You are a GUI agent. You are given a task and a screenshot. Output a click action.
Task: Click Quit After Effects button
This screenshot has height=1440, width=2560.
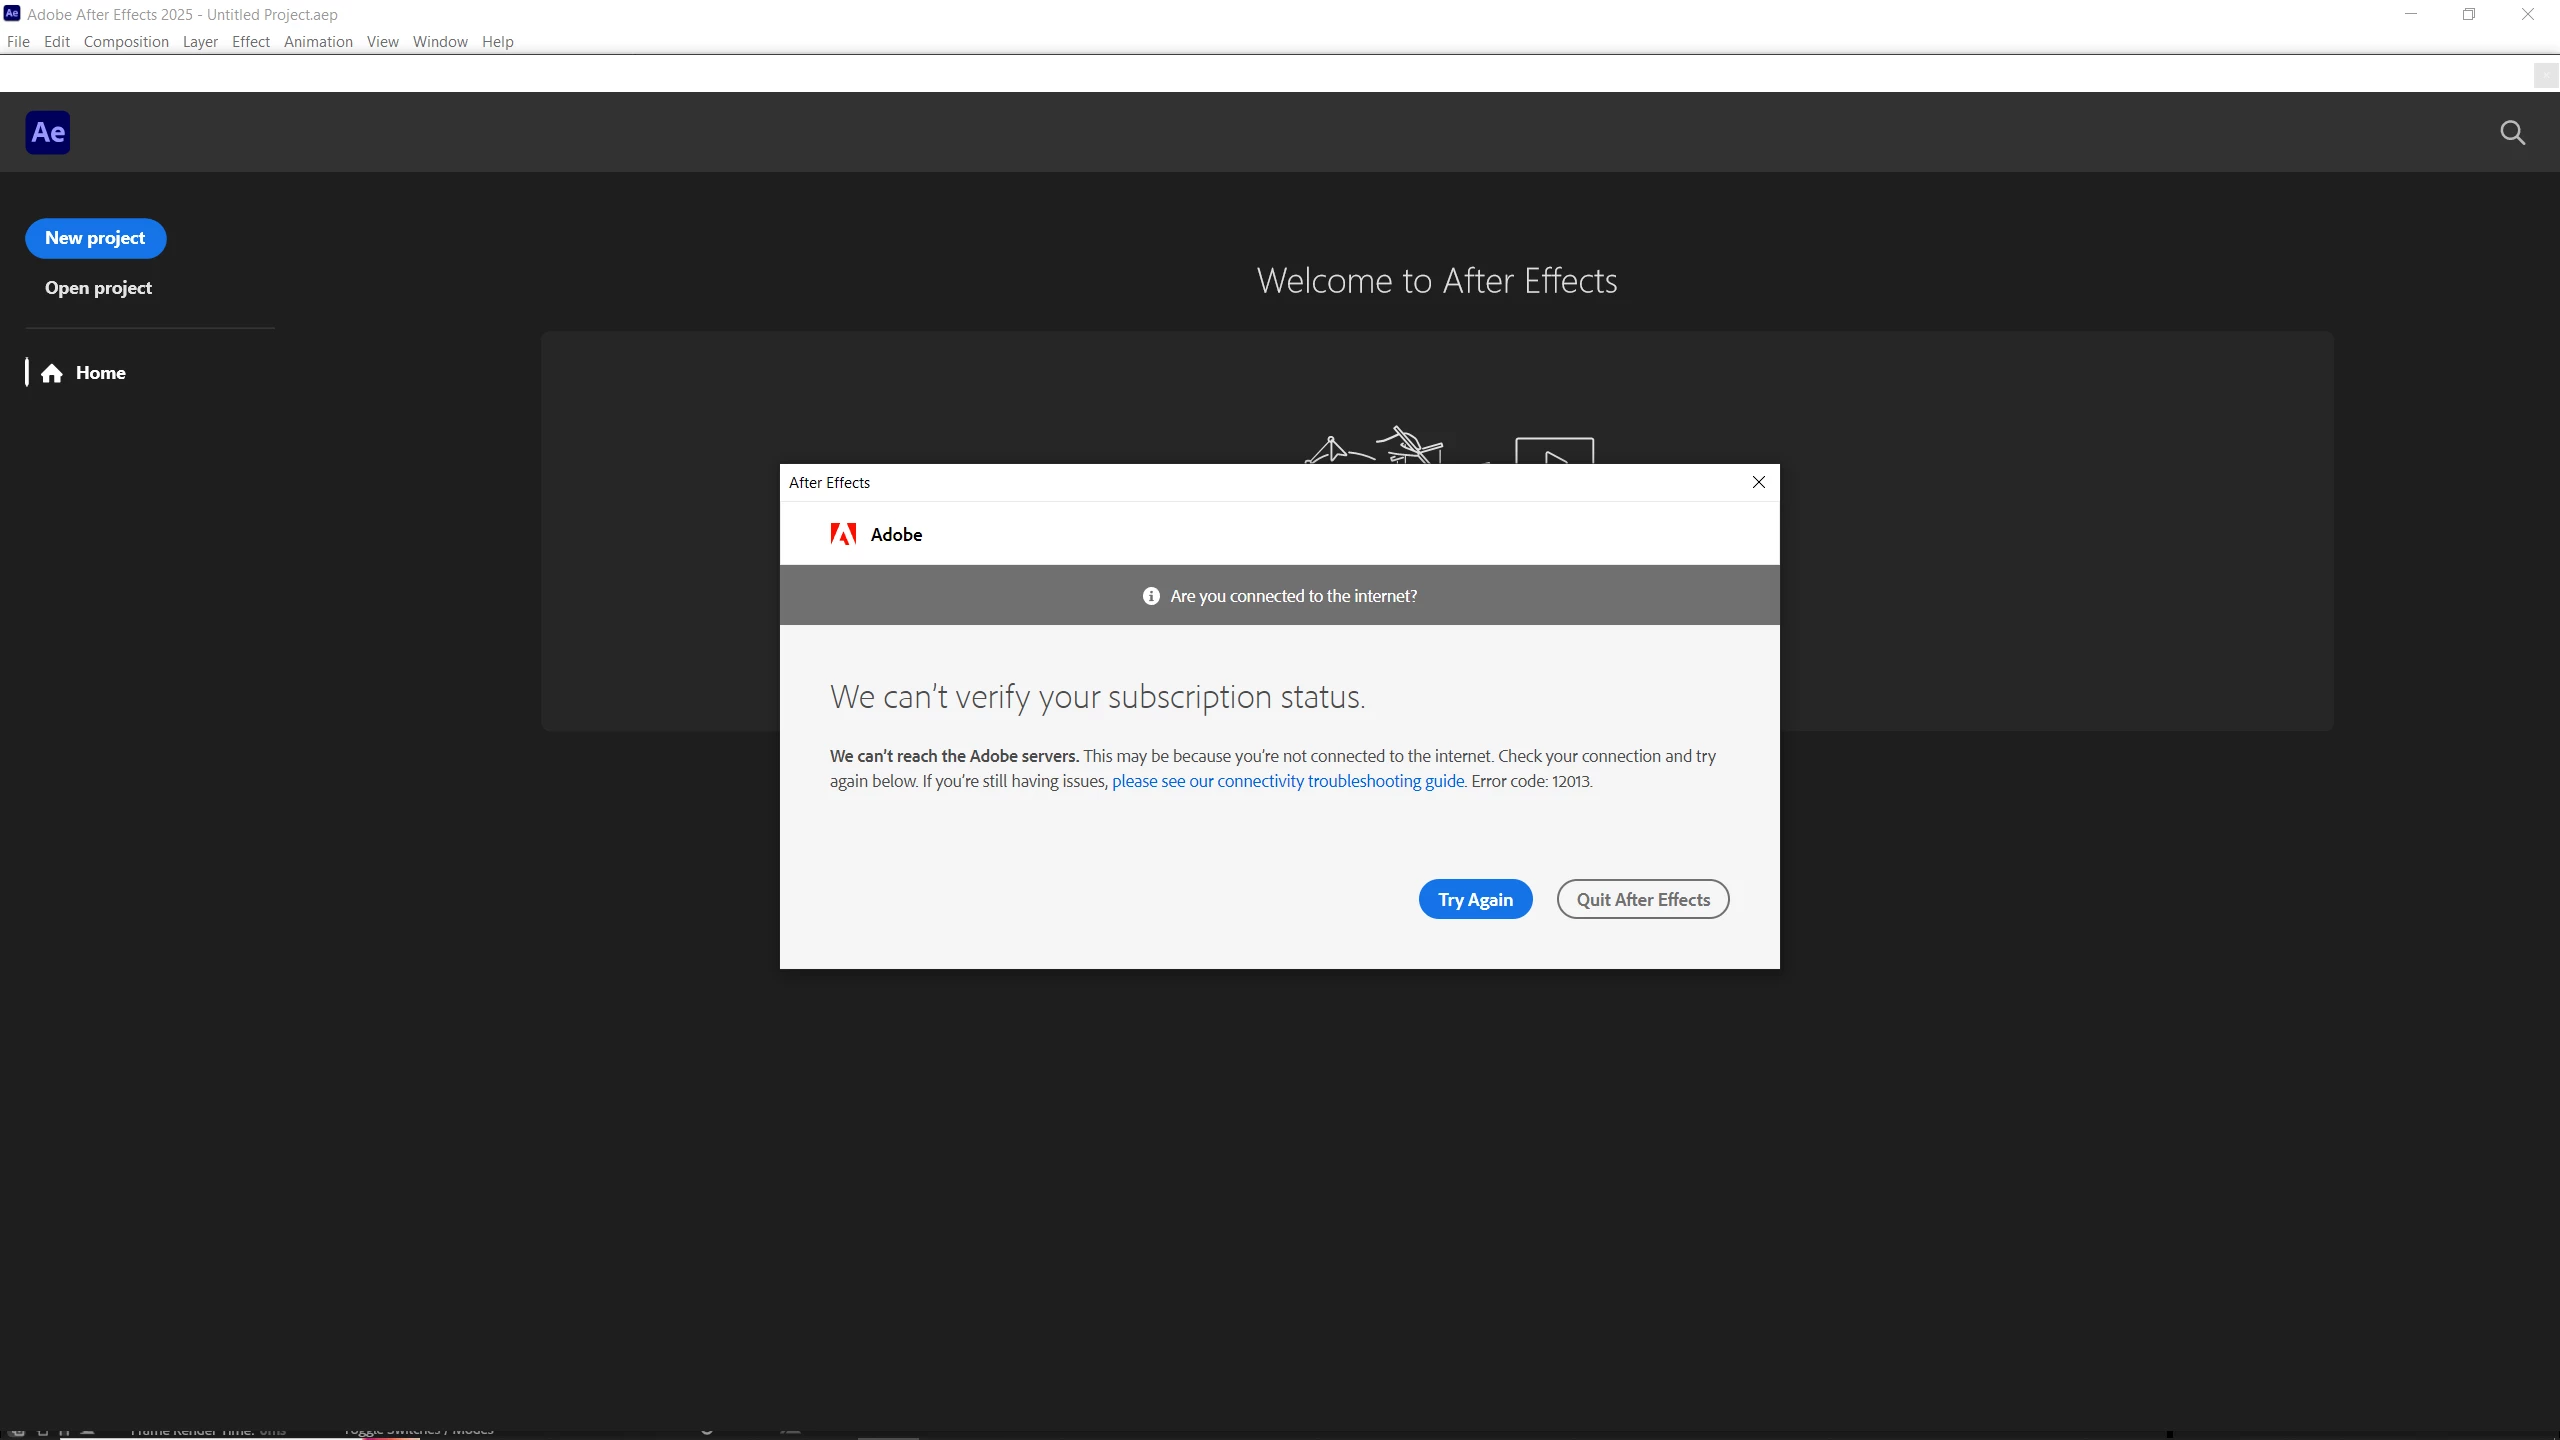tap(1642, 899)
